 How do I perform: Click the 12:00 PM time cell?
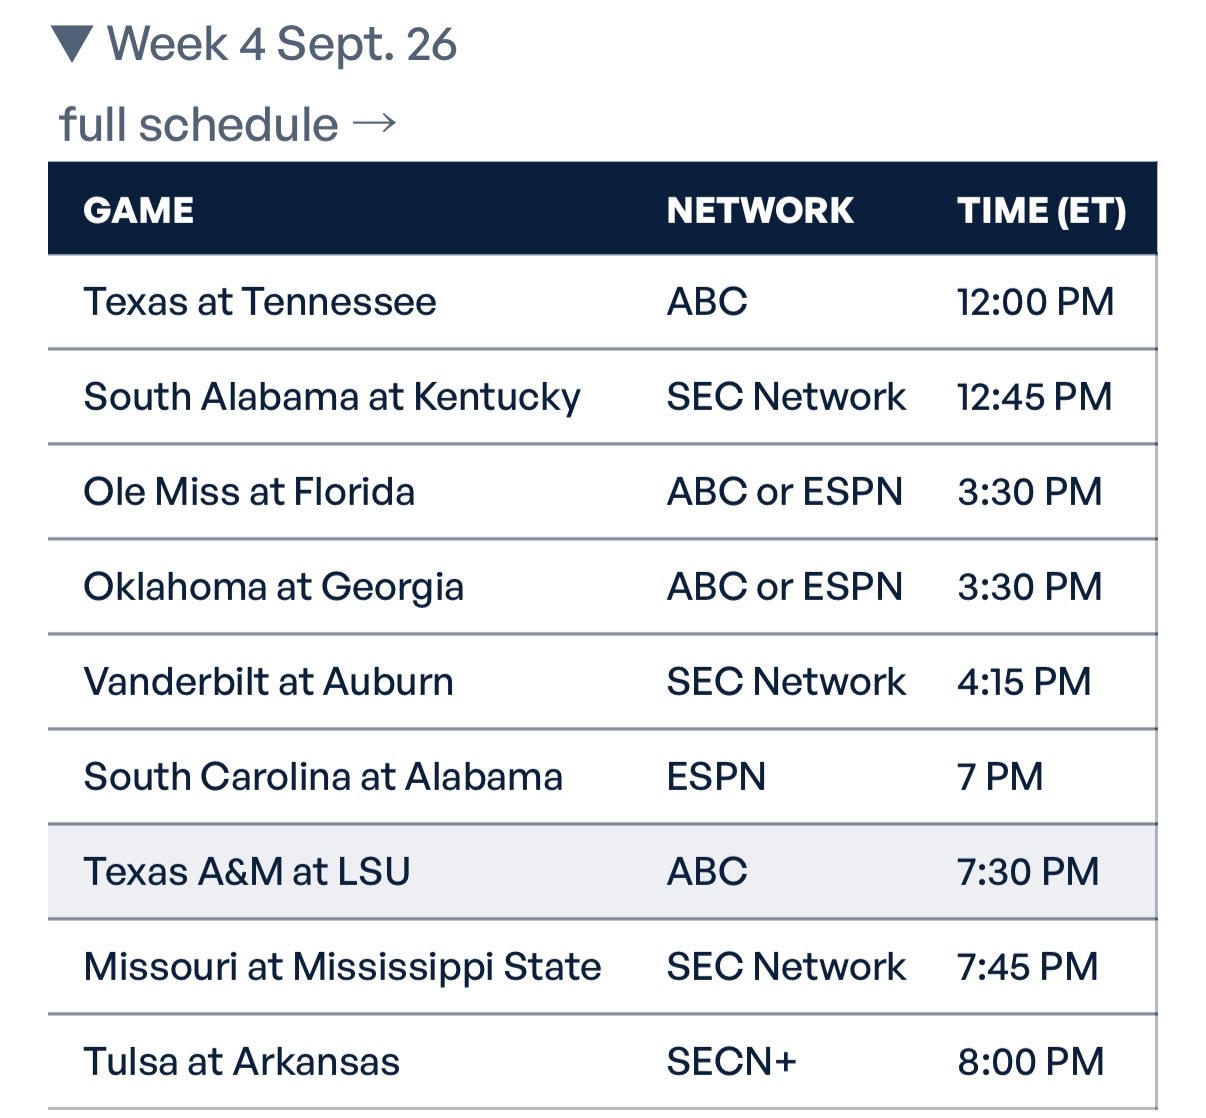pyautogui.click(x=1035, y=302)
